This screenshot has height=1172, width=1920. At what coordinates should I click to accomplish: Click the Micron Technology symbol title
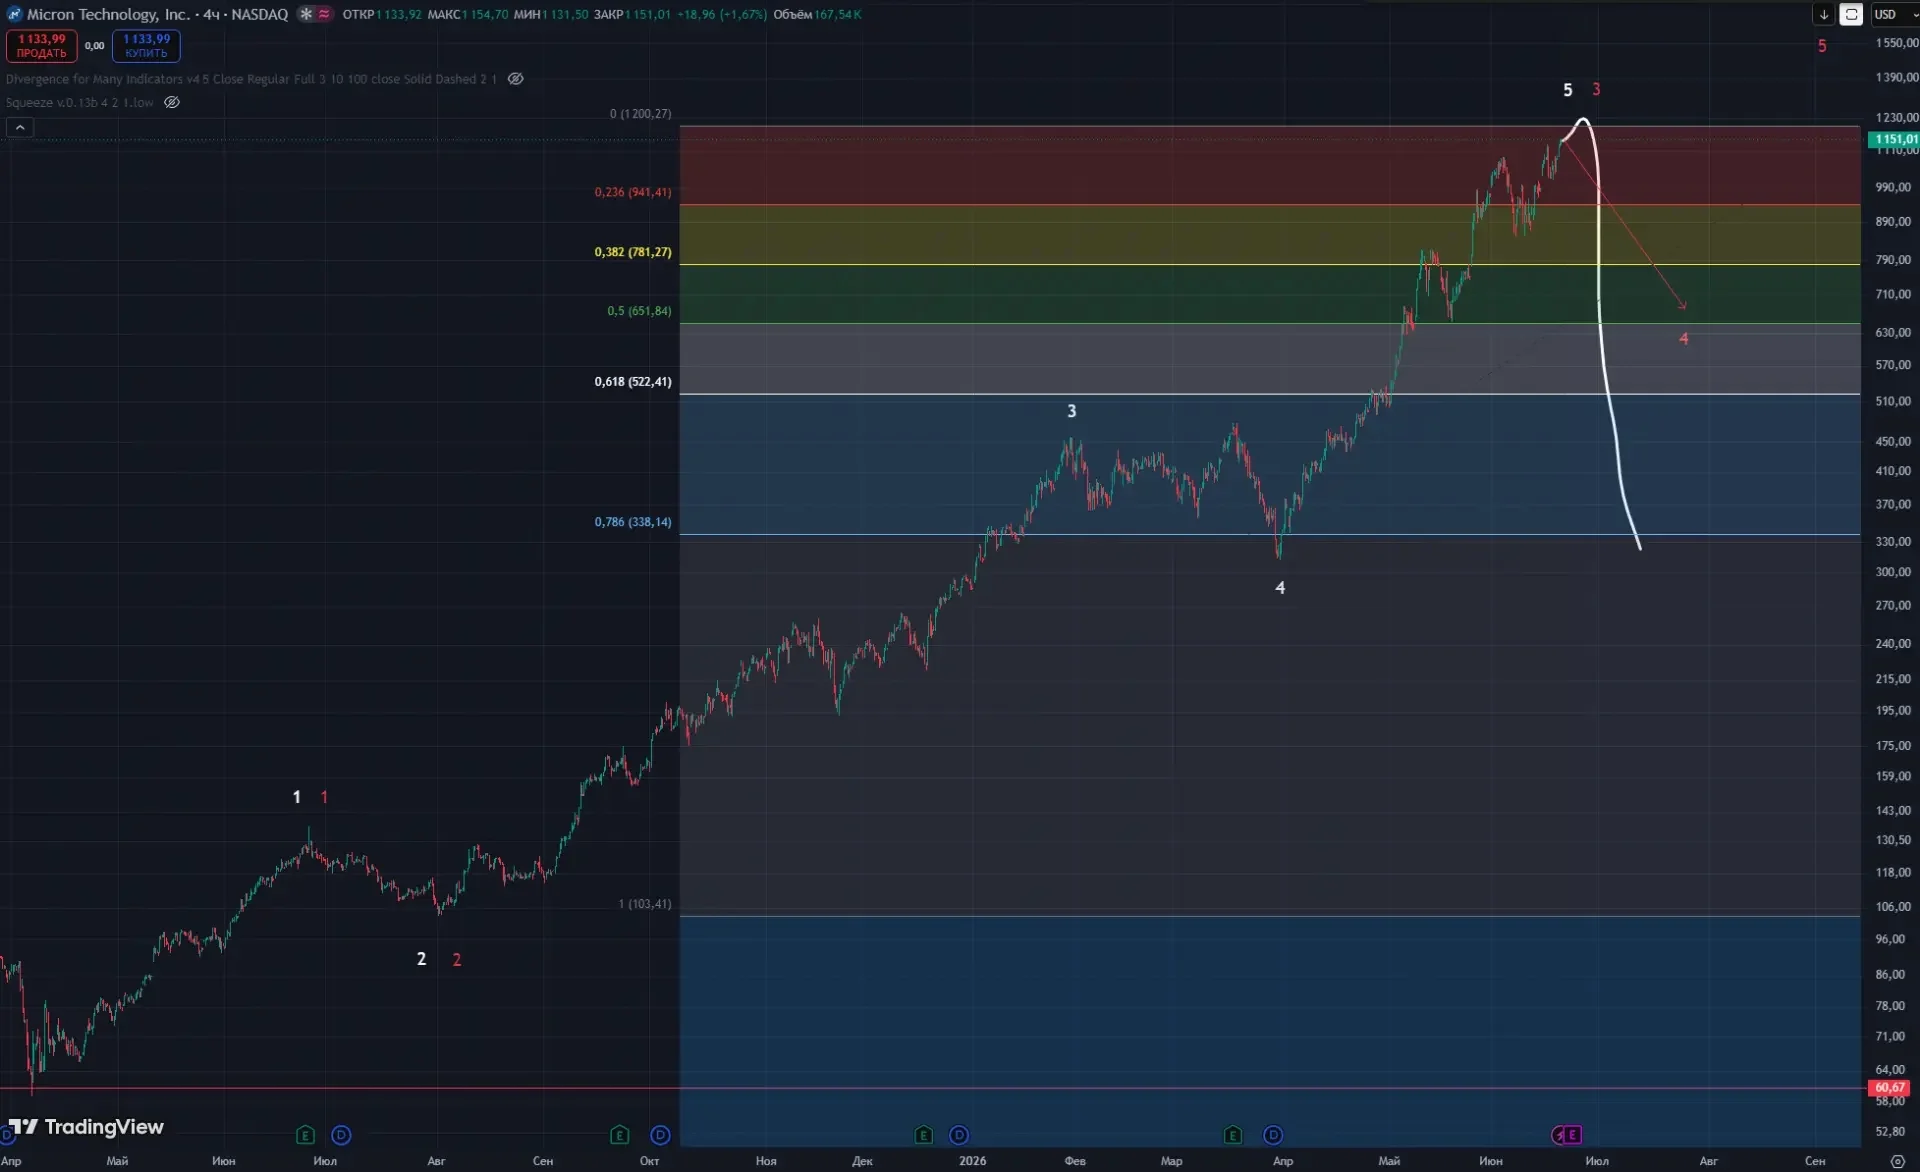click(x=108, y=14)
